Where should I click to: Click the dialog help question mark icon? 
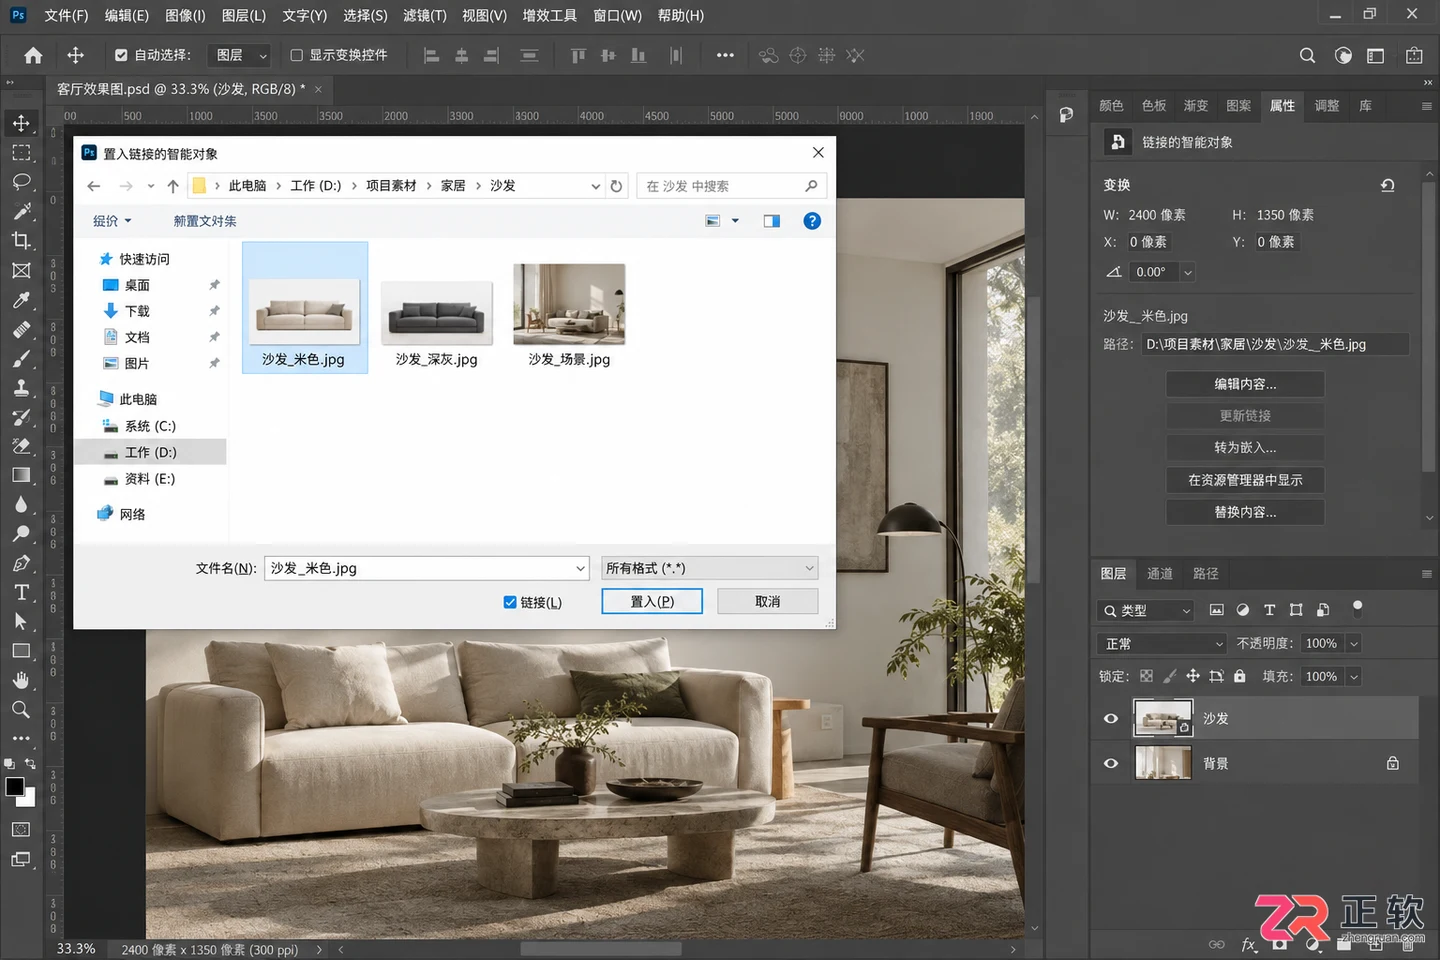812,221
